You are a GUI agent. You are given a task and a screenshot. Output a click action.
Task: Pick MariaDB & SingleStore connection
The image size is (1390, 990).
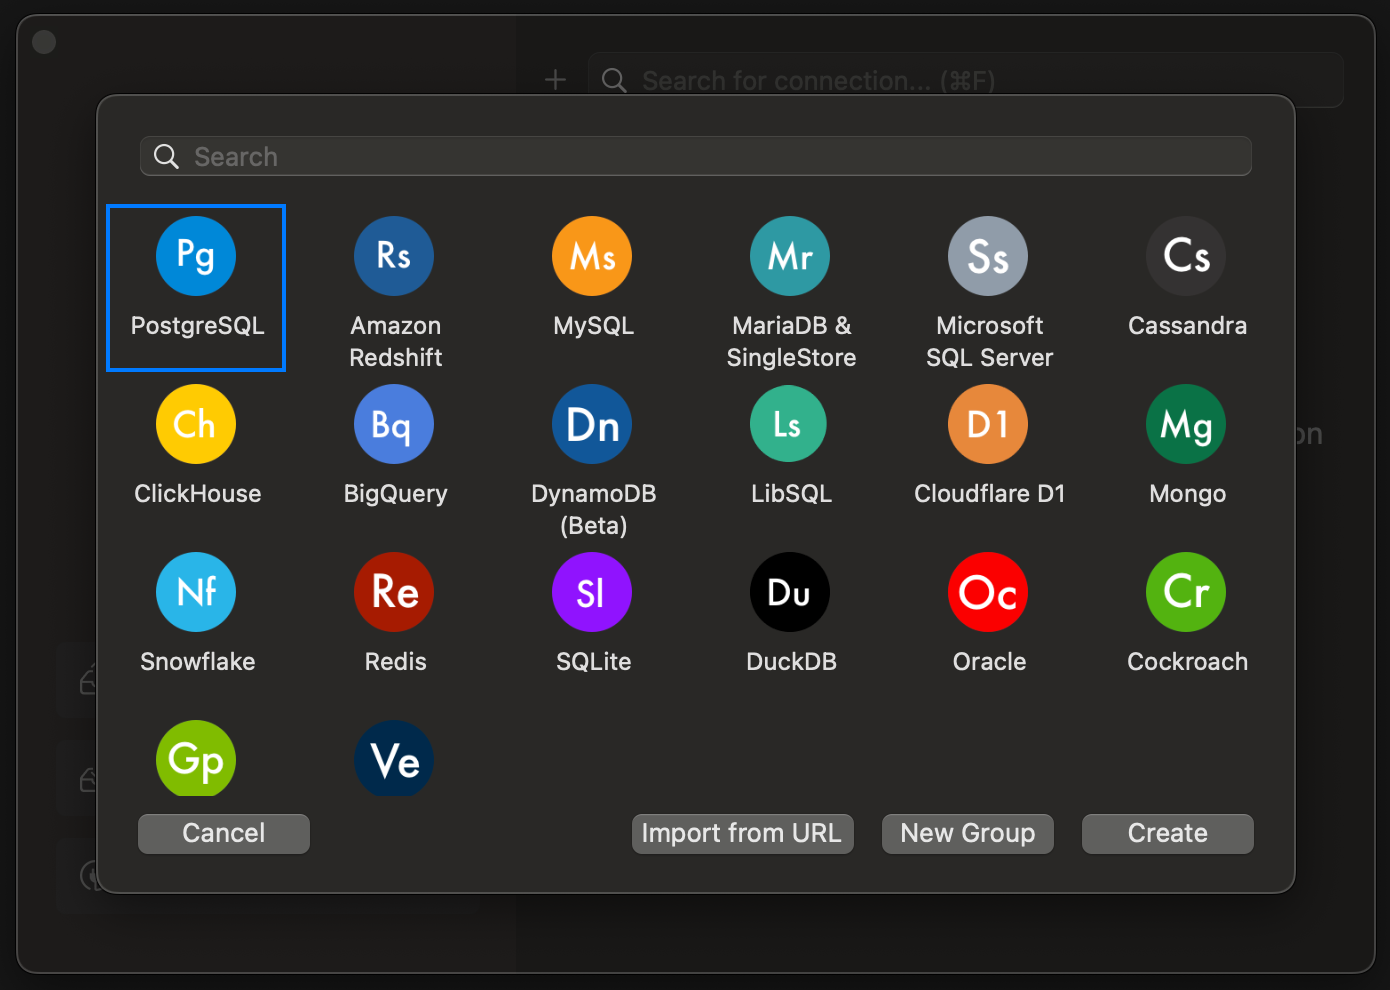tap(789, 256)
